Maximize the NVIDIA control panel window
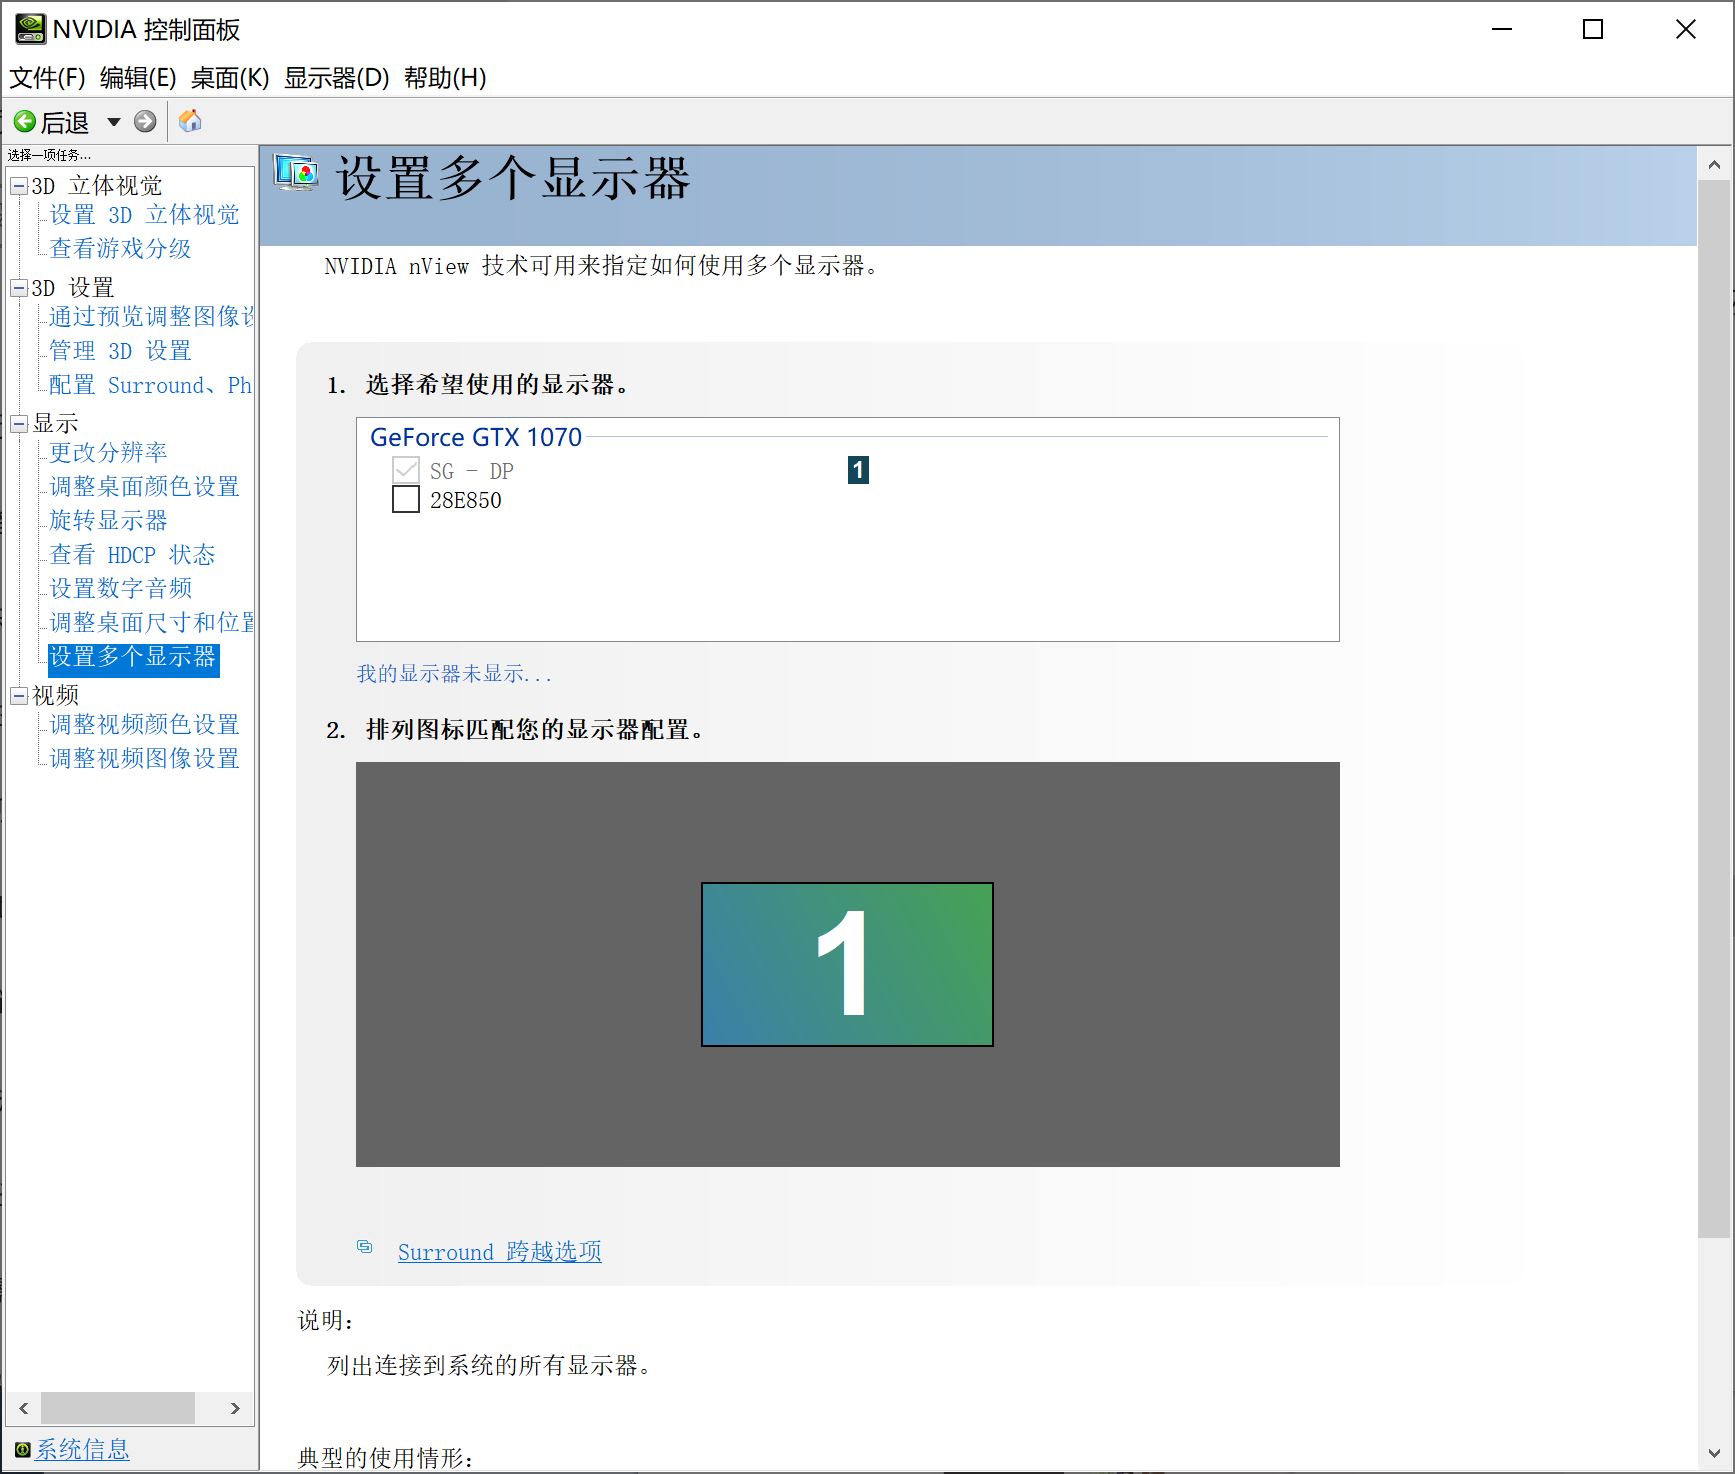1735x1474 pixels. click(1593, 30)
